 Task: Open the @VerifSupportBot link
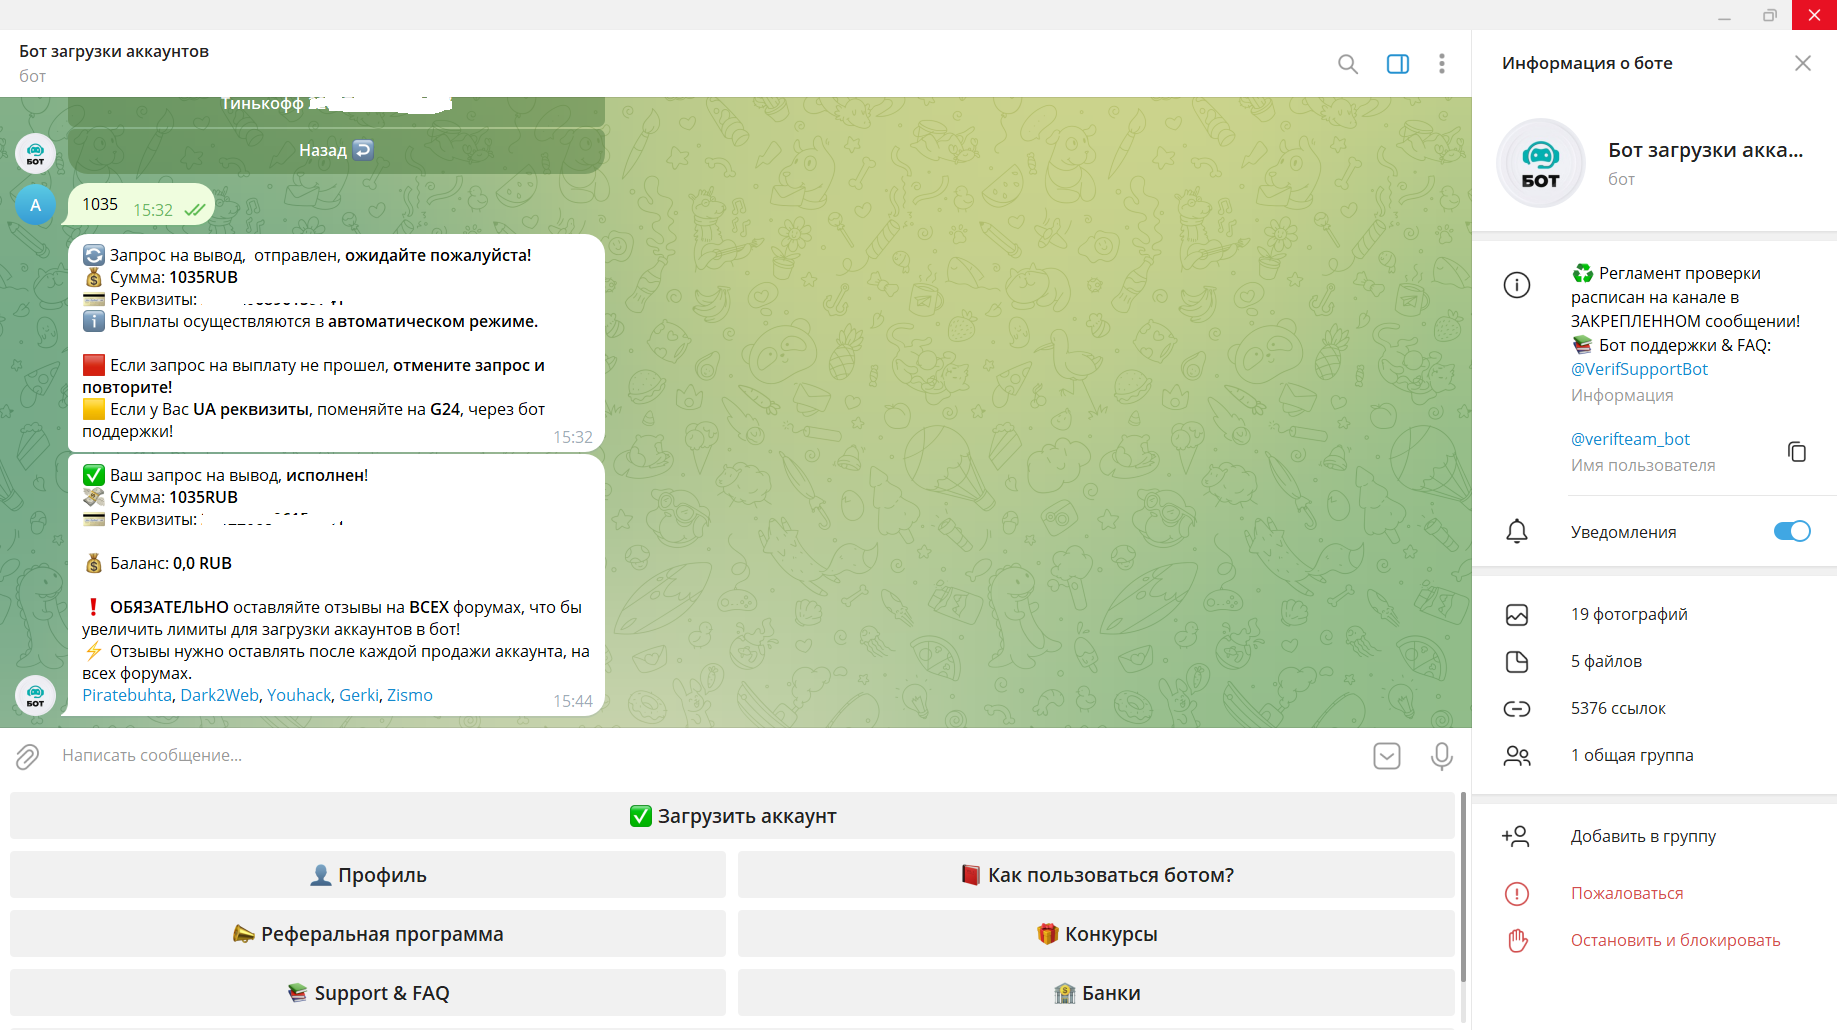tap(1639, 369)
